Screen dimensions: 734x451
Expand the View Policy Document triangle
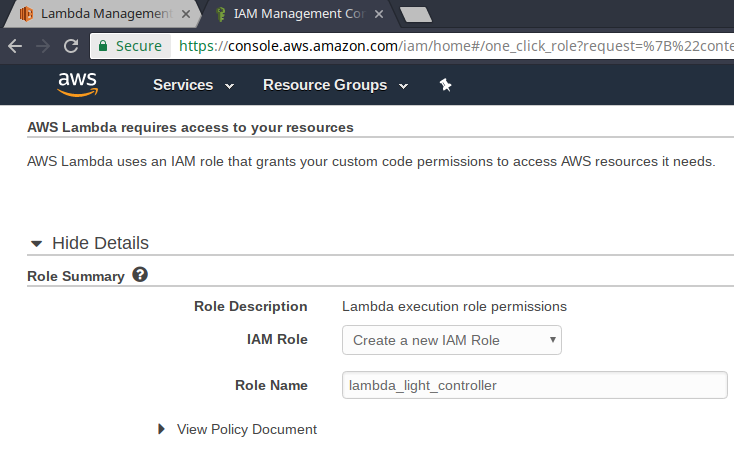click(x=161, y=429)
